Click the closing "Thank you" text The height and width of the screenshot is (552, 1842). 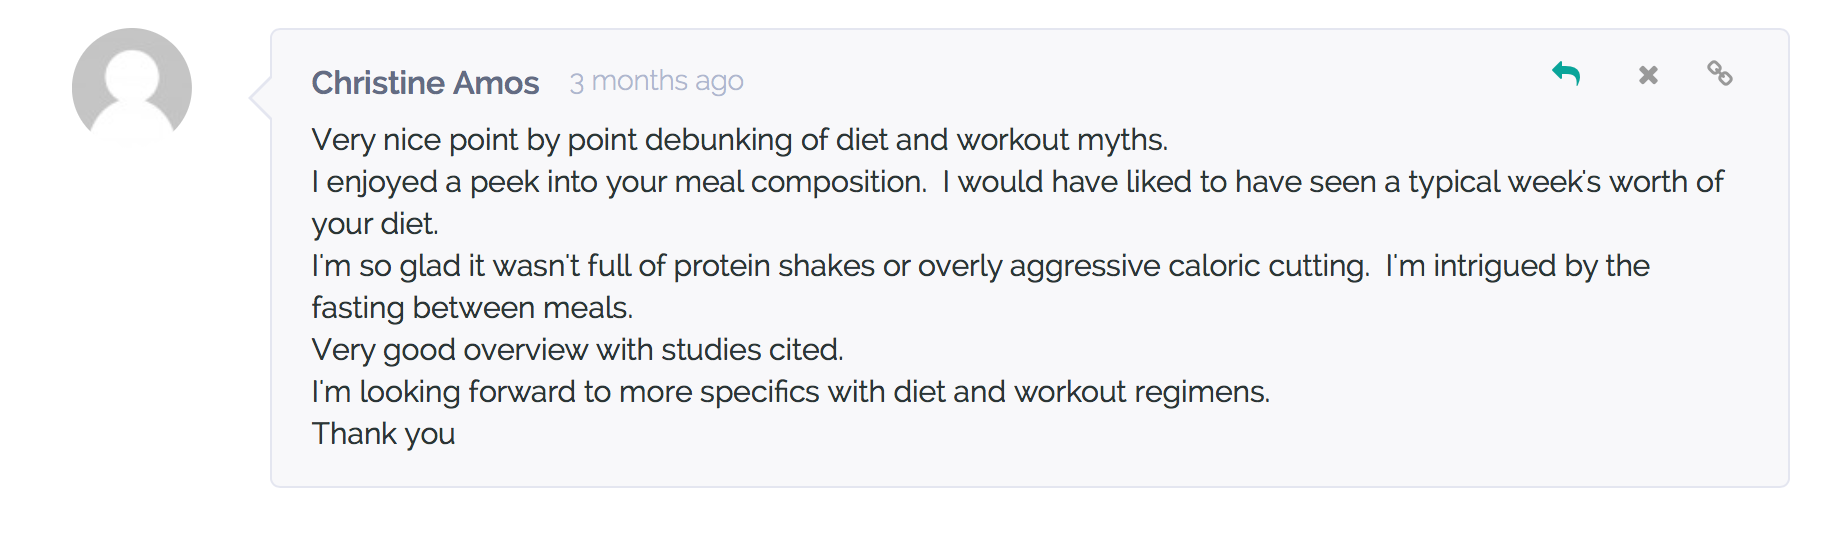(x=383, y=434)
